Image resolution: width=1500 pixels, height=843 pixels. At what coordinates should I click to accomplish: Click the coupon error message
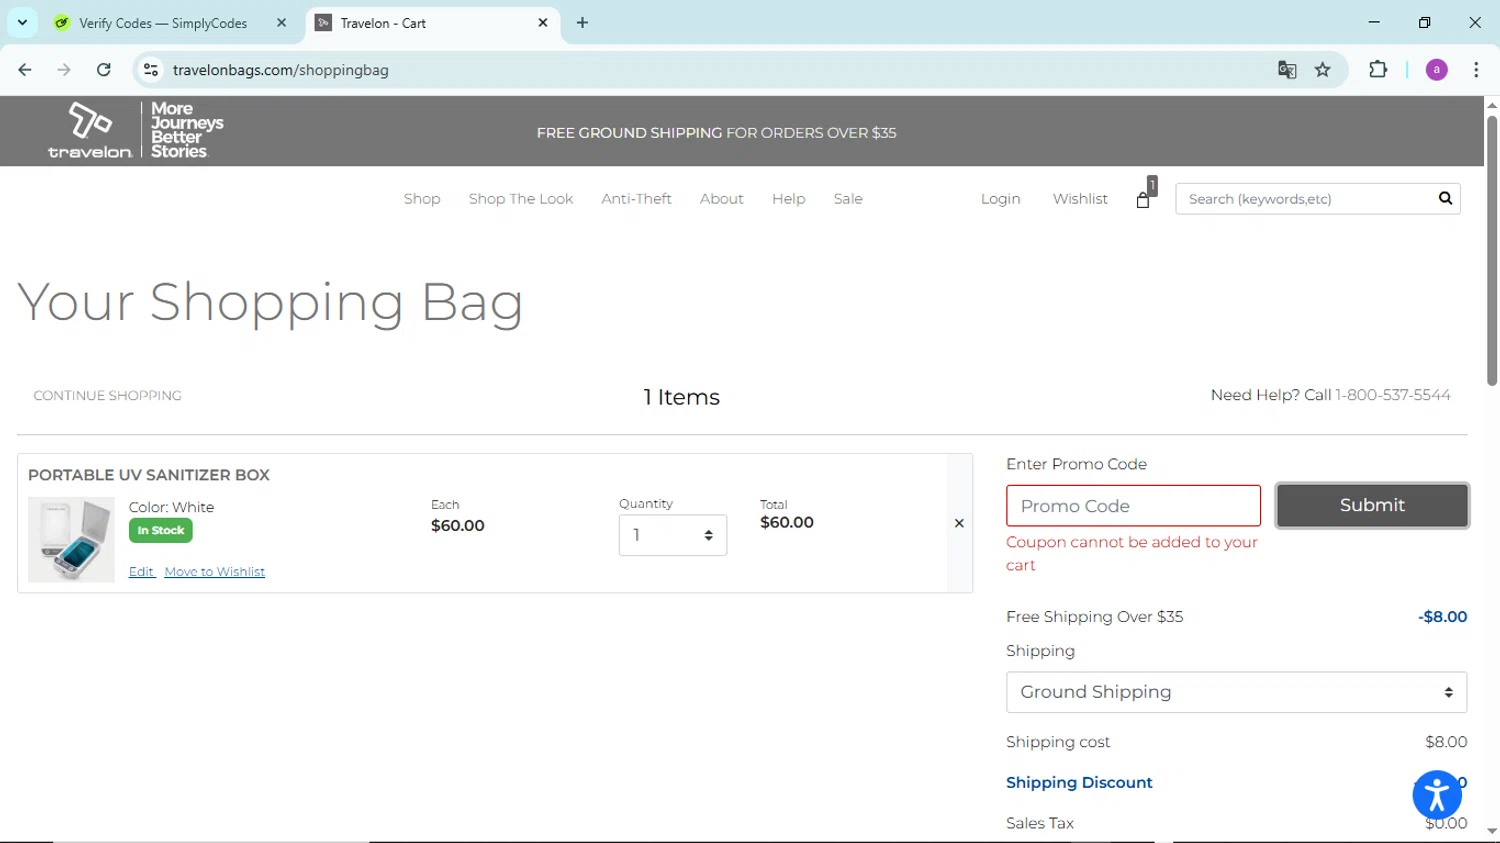(x=1132, y=553)
